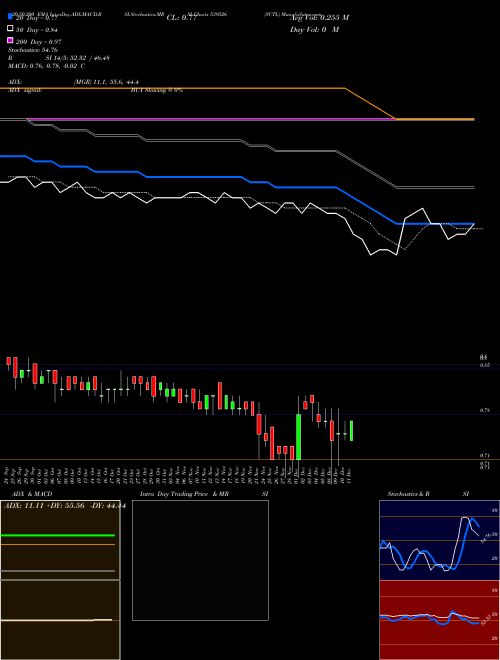Select the '50 Day = 0.84' legend text

(x=37, y=29)
